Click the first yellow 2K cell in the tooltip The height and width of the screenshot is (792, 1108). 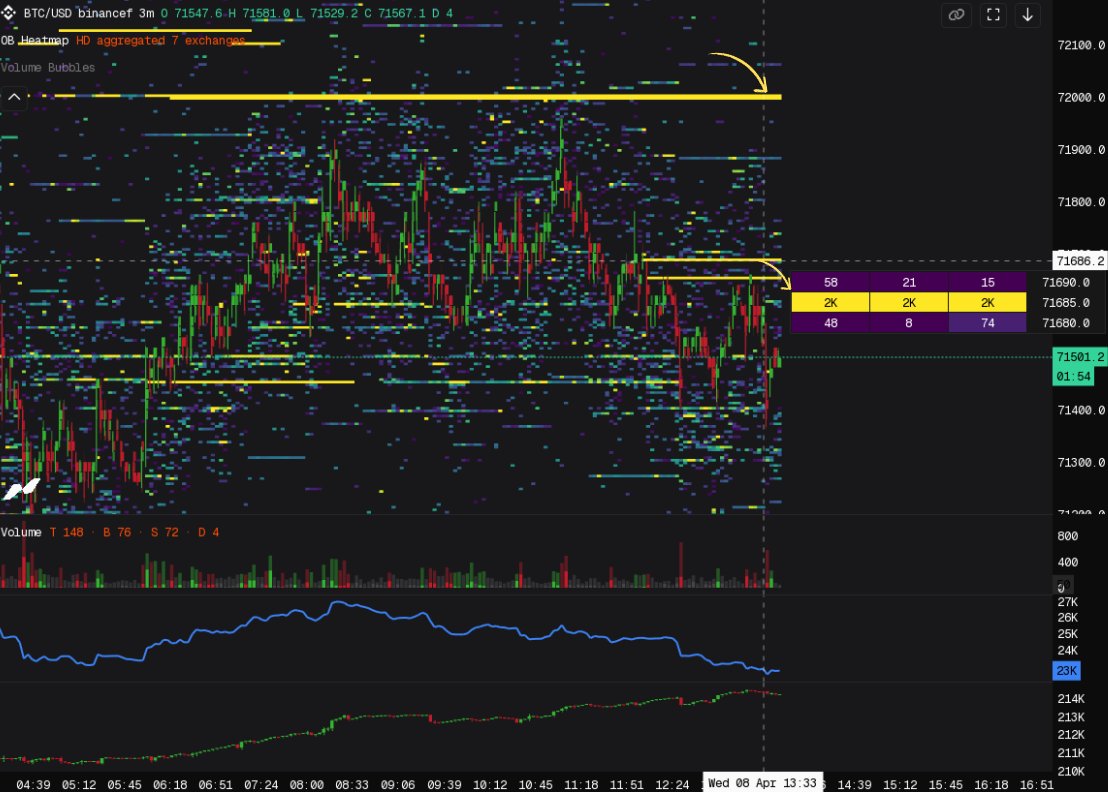pos(830,302)
